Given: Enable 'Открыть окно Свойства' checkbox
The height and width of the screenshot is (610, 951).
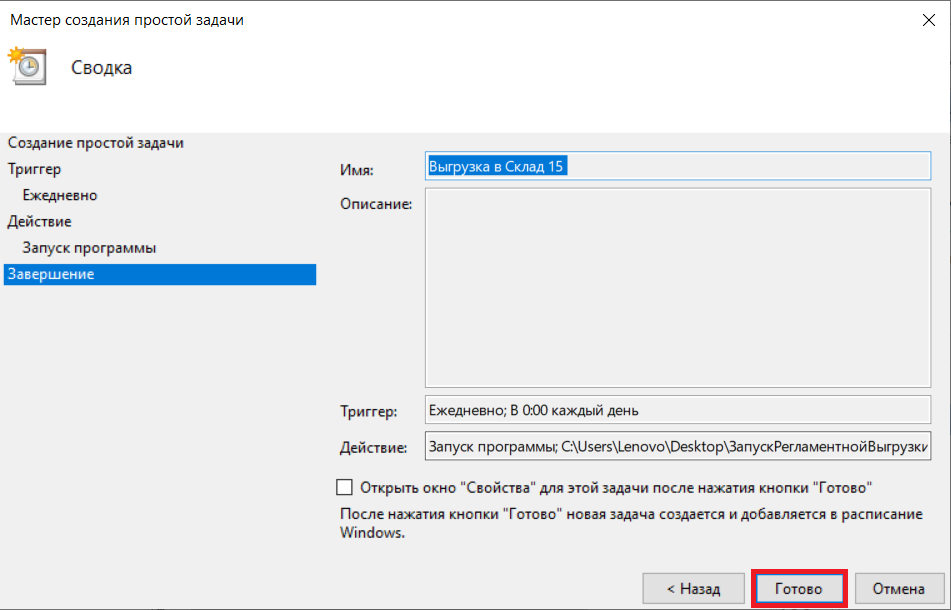Looking at the screenshot, I should [x=344, y=487].
